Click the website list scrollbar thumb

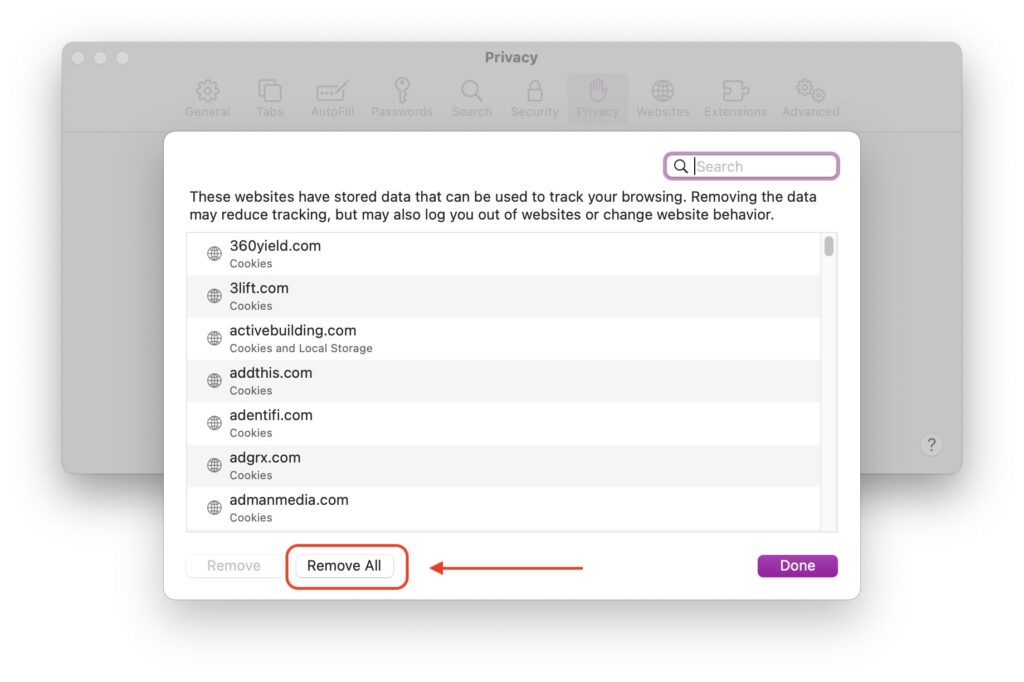pos(829,246)
